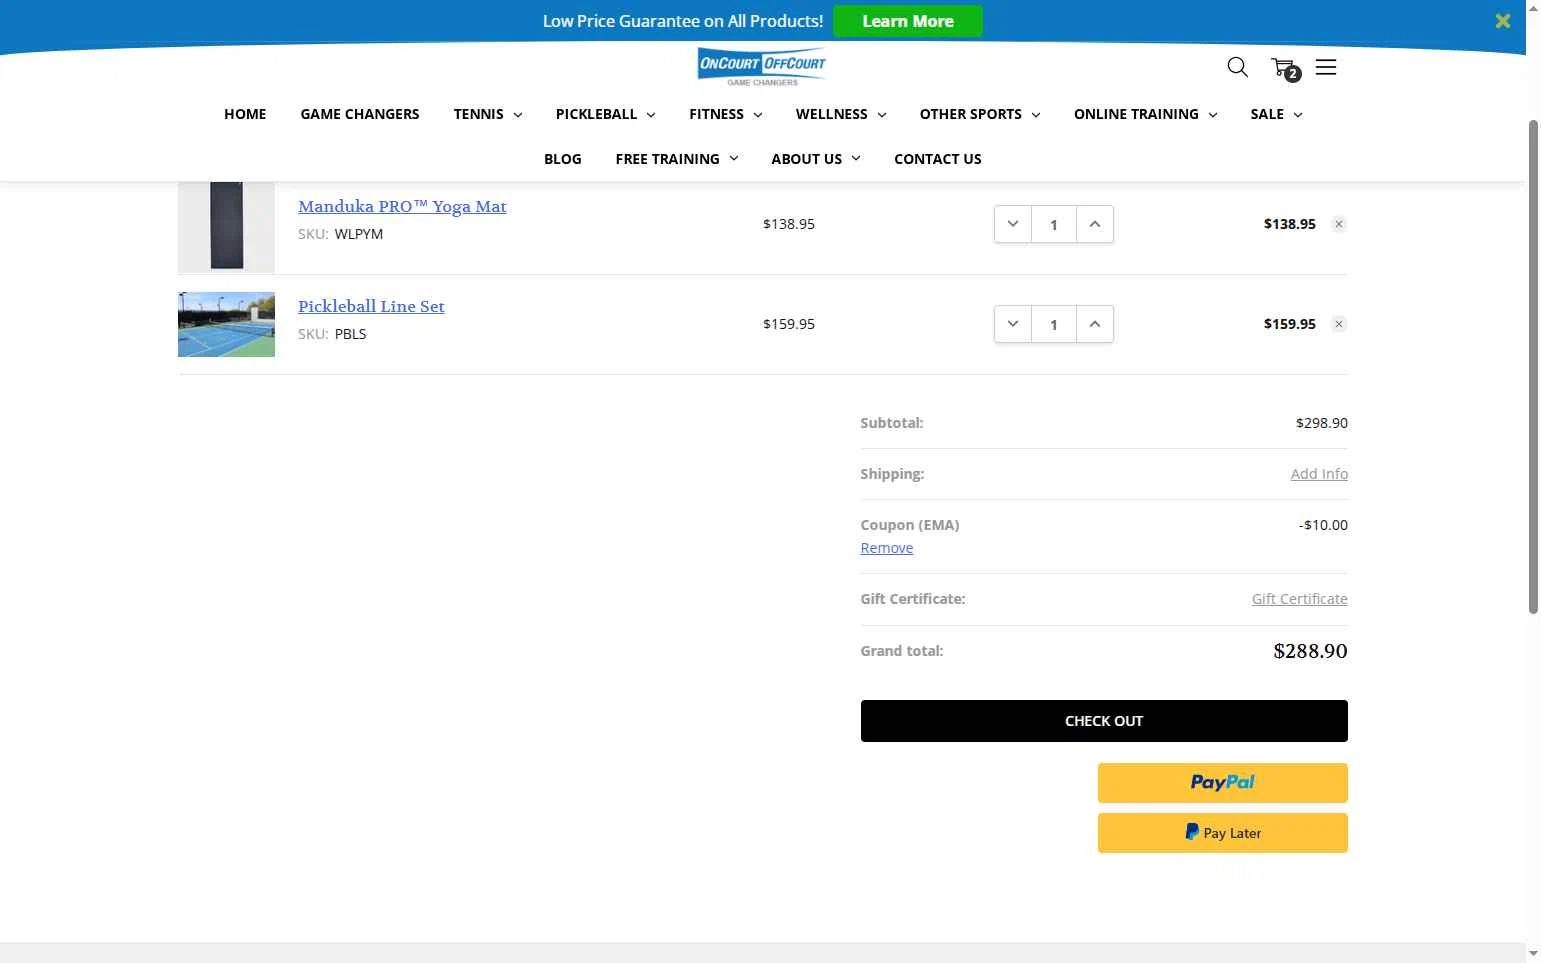The image size is (1541, 963).
Task: Go to the Home page
Action: click(245, 114)
